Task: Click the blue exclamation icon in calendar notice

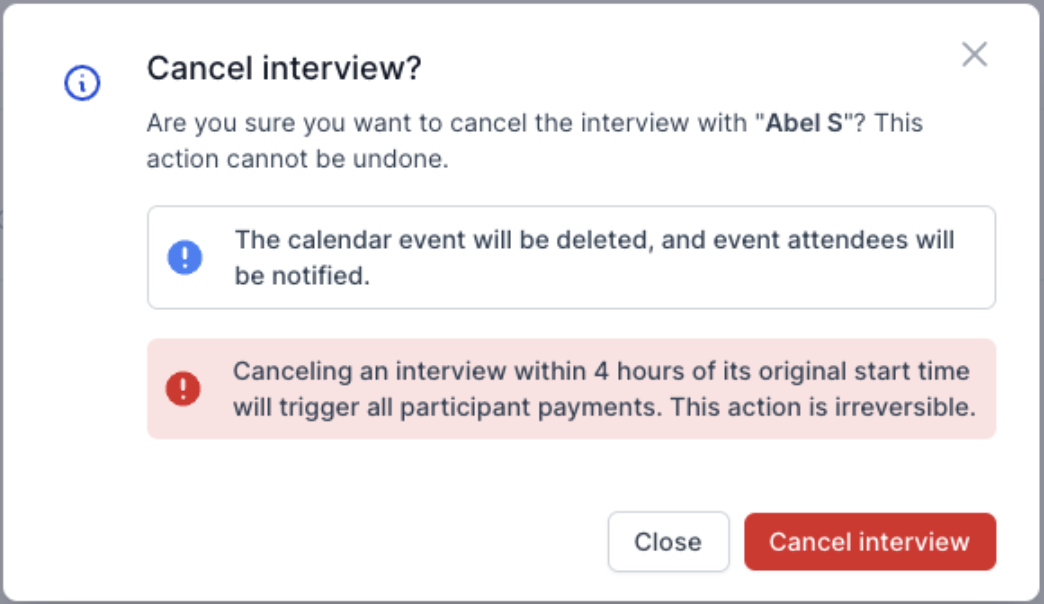Action: pos(184,258)
